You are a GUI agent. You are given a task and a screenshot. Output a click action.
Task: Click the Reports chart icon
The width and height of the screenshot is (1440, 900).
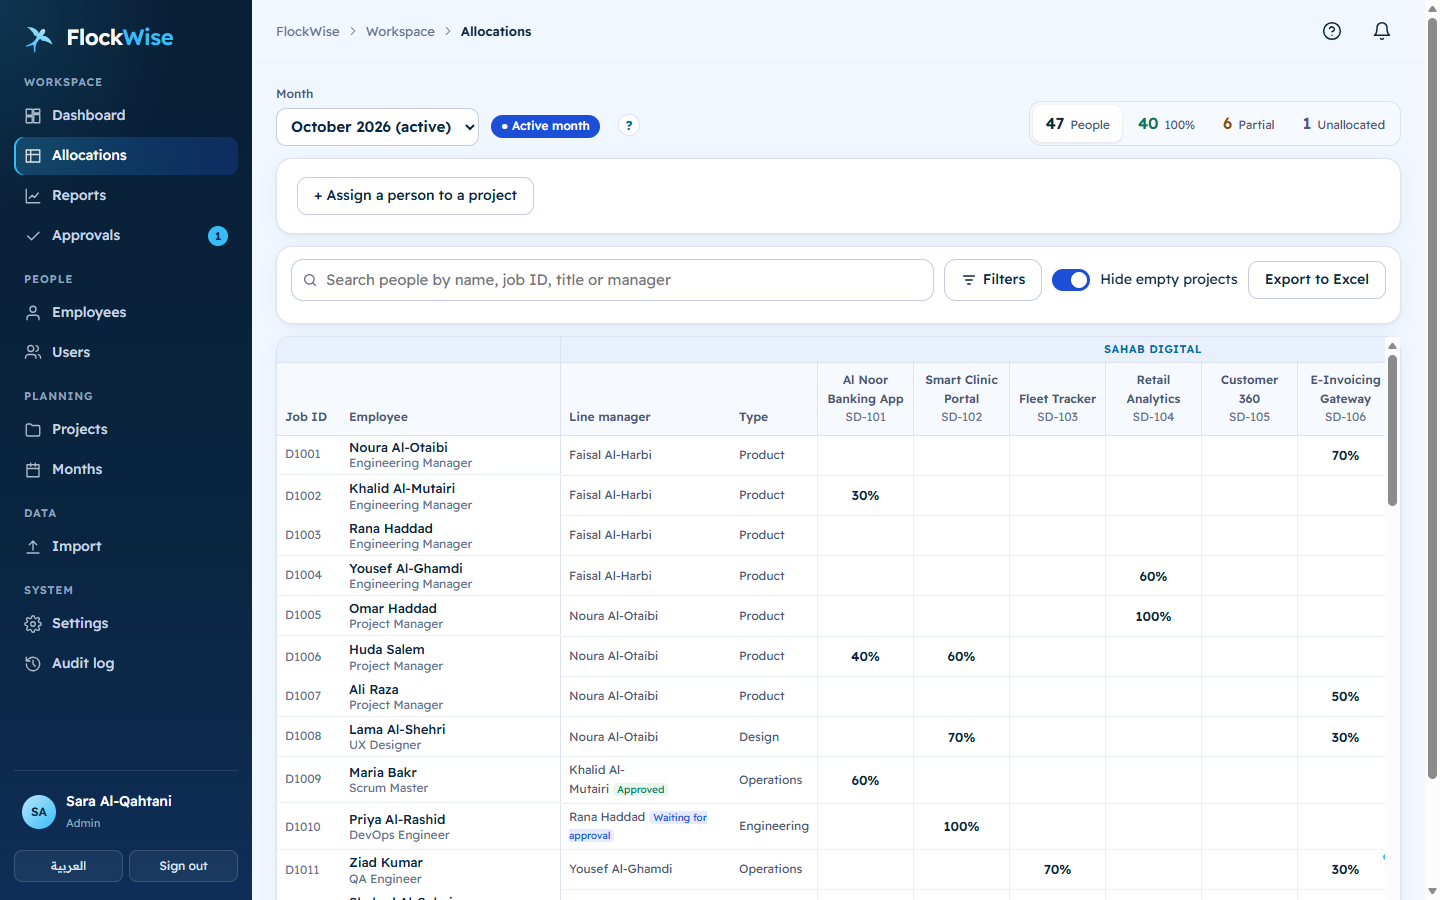click(33, 196)
